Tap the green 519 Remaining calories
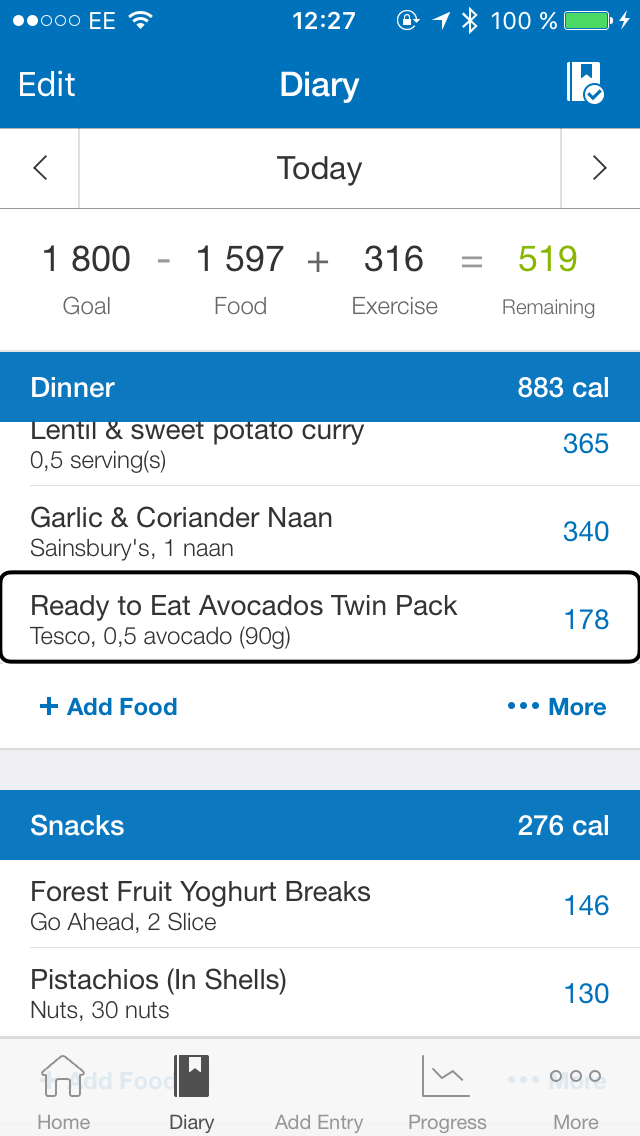 click(x=548, y=259)
